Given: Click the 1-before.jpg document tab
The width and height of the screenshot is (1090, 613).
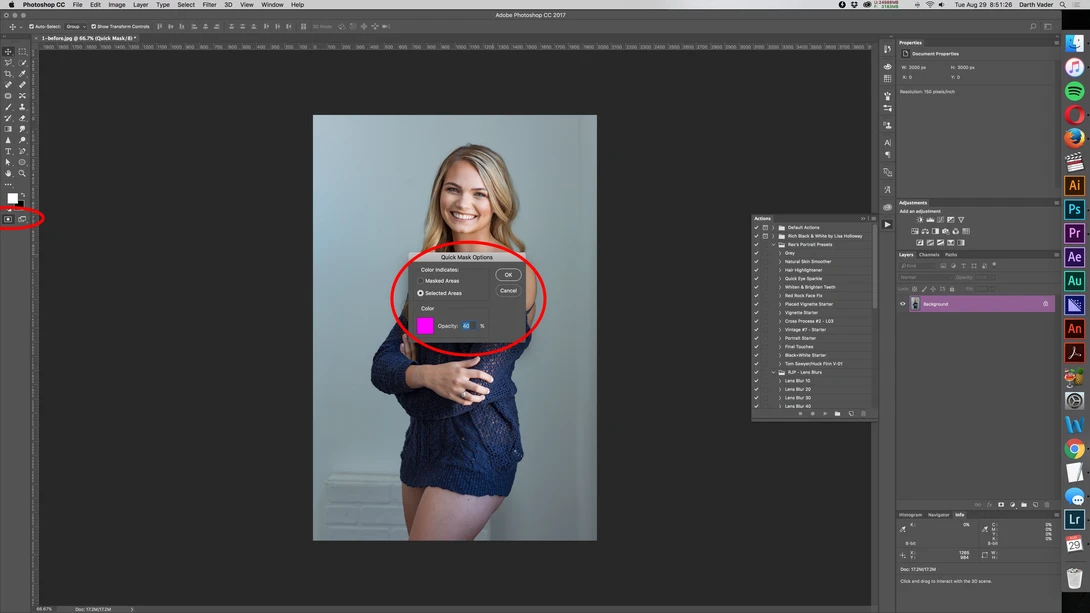Looking at the screenshot, I should [x=88, y=38].
